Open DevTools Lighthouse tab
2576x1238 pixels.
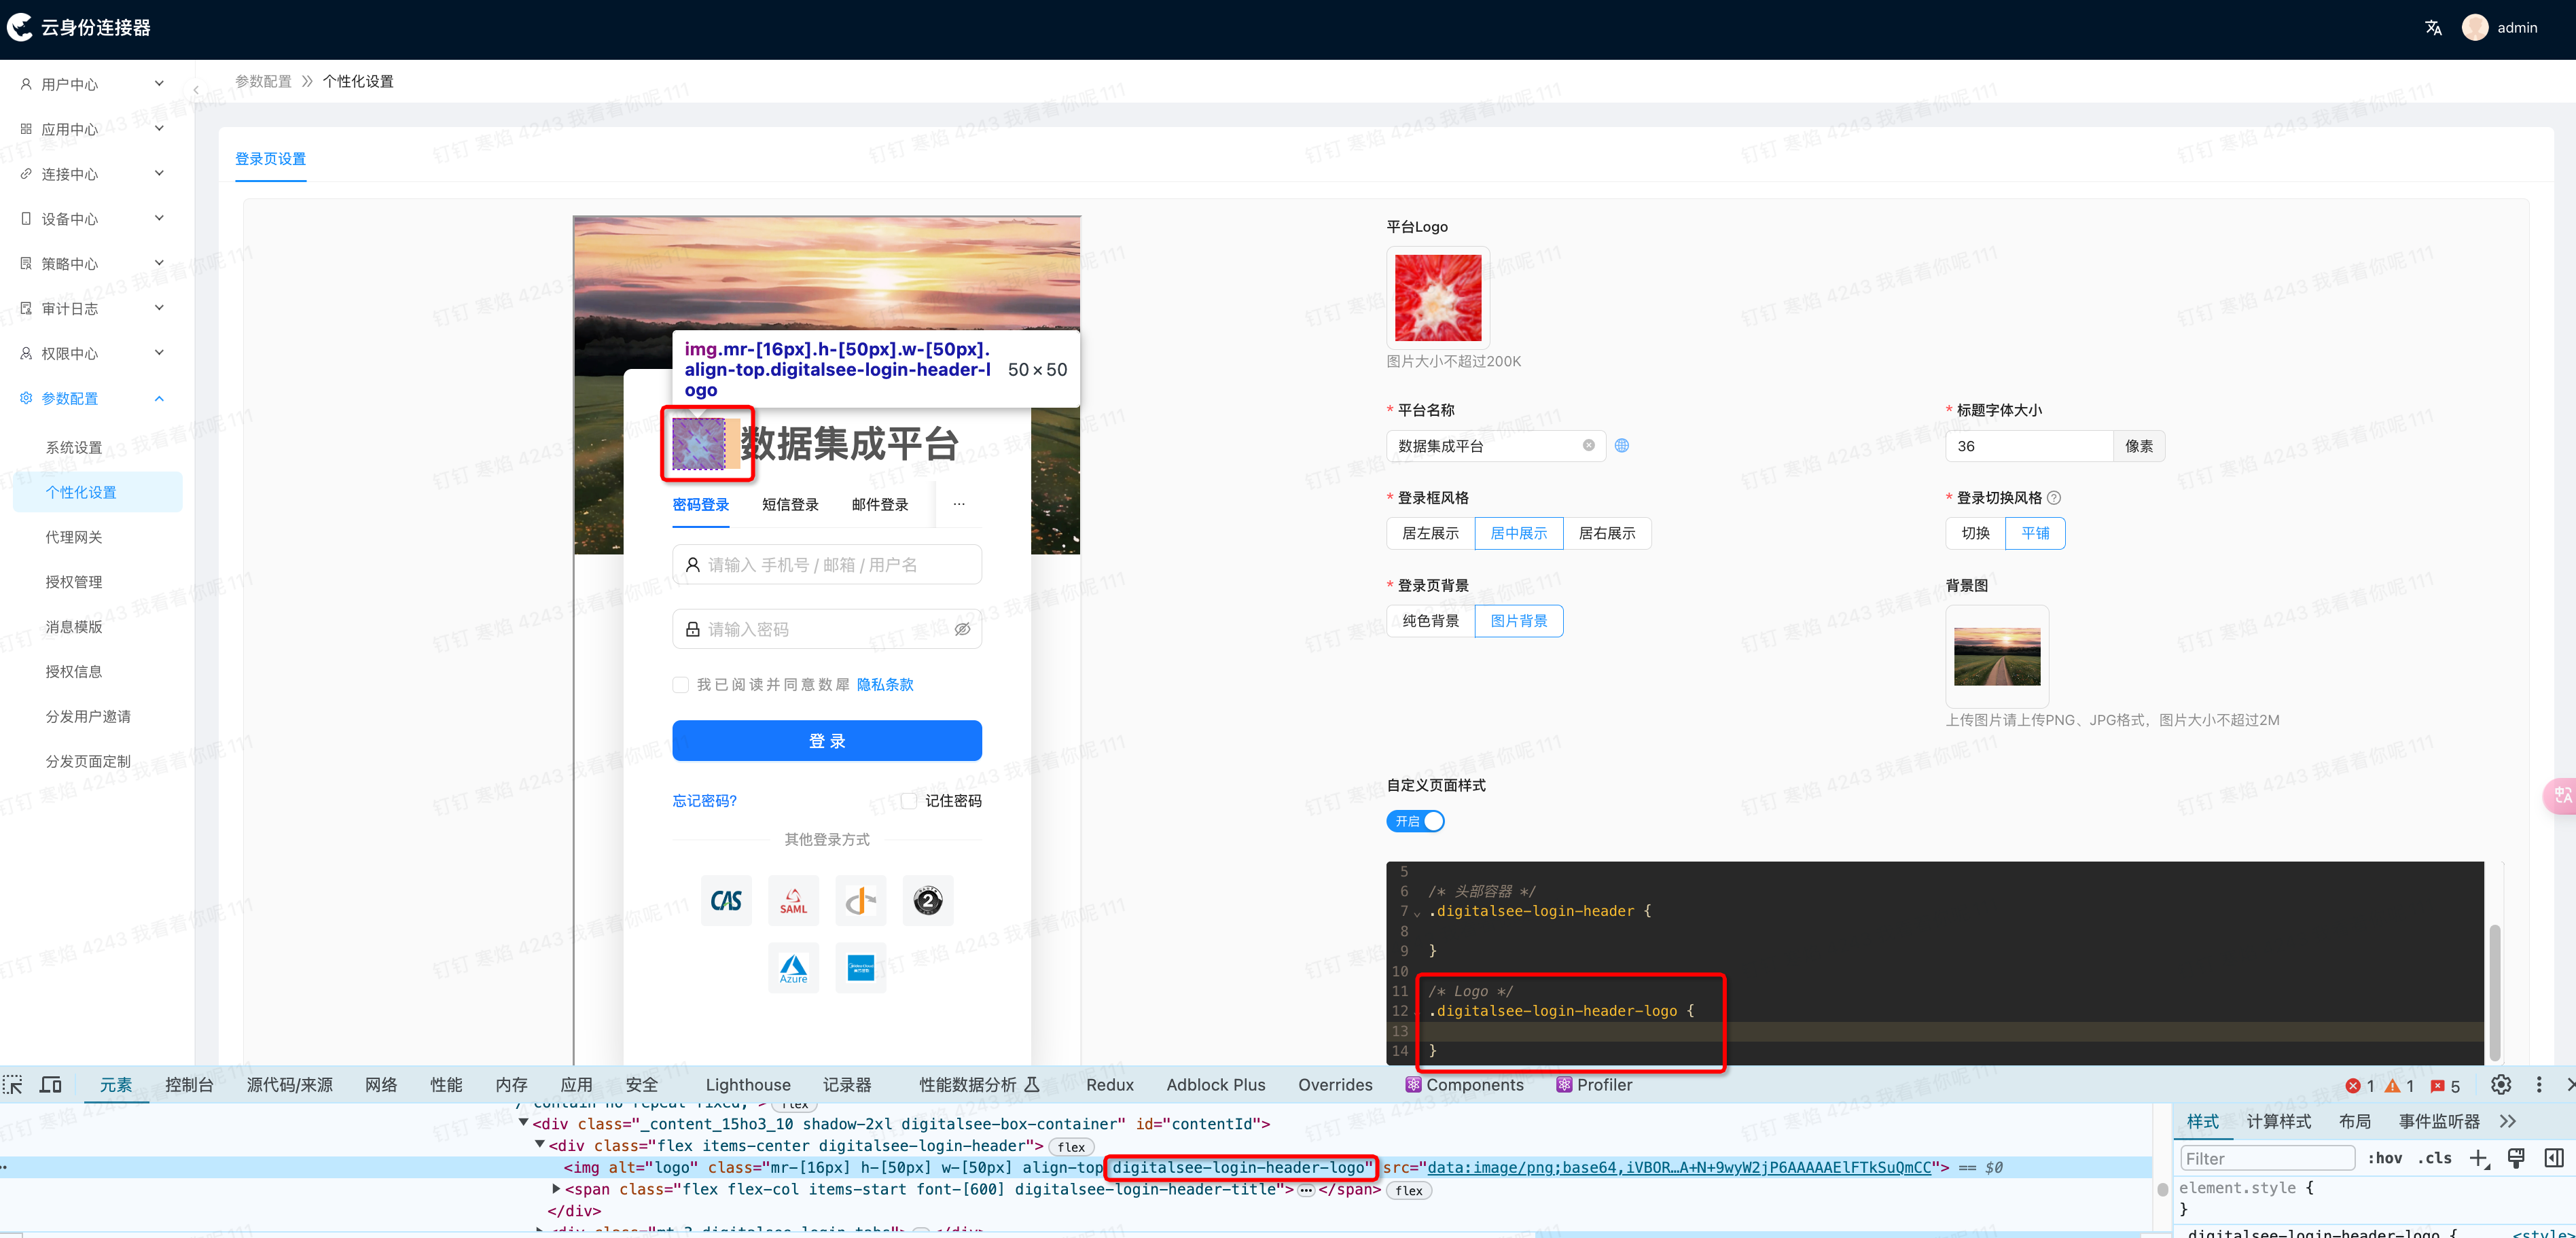748,1085
